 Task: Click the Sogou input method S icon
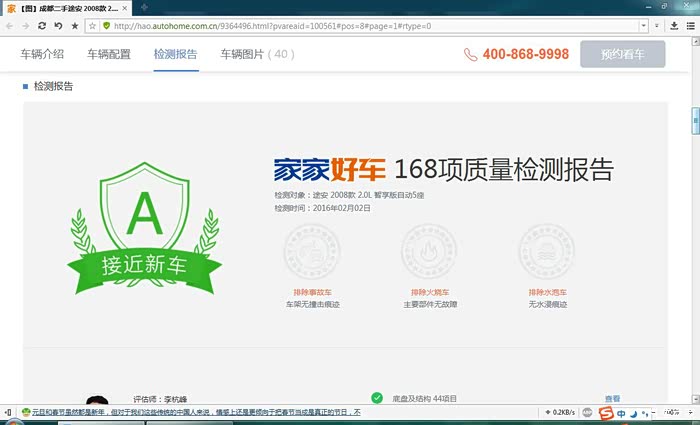[606, 413]
